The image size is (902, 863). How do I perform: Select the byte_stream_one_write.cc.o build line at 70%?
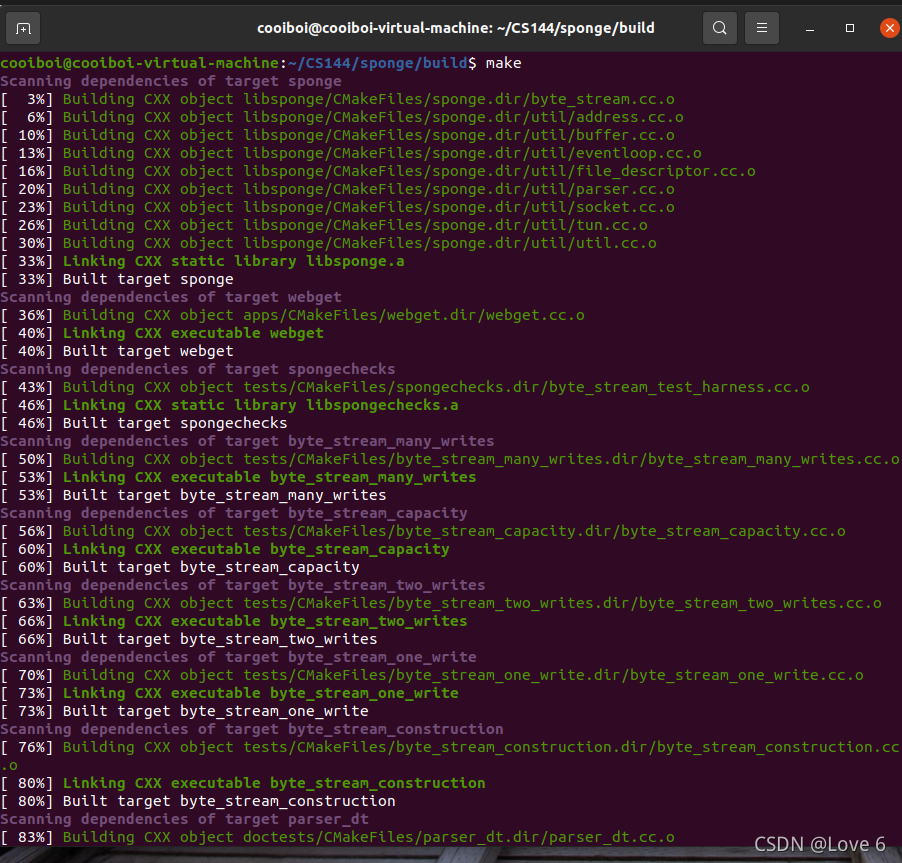pos(432,675)
